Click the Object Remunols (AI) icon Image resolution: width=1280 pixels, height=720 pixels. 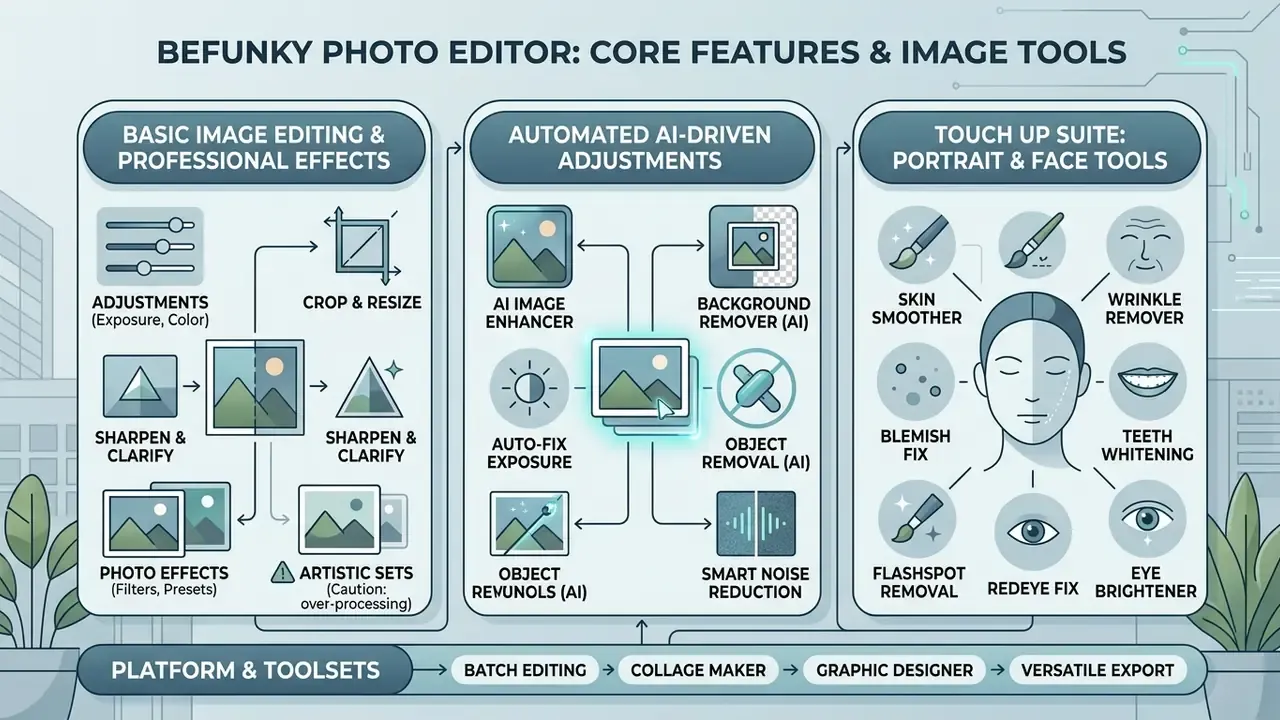point(529,523)
